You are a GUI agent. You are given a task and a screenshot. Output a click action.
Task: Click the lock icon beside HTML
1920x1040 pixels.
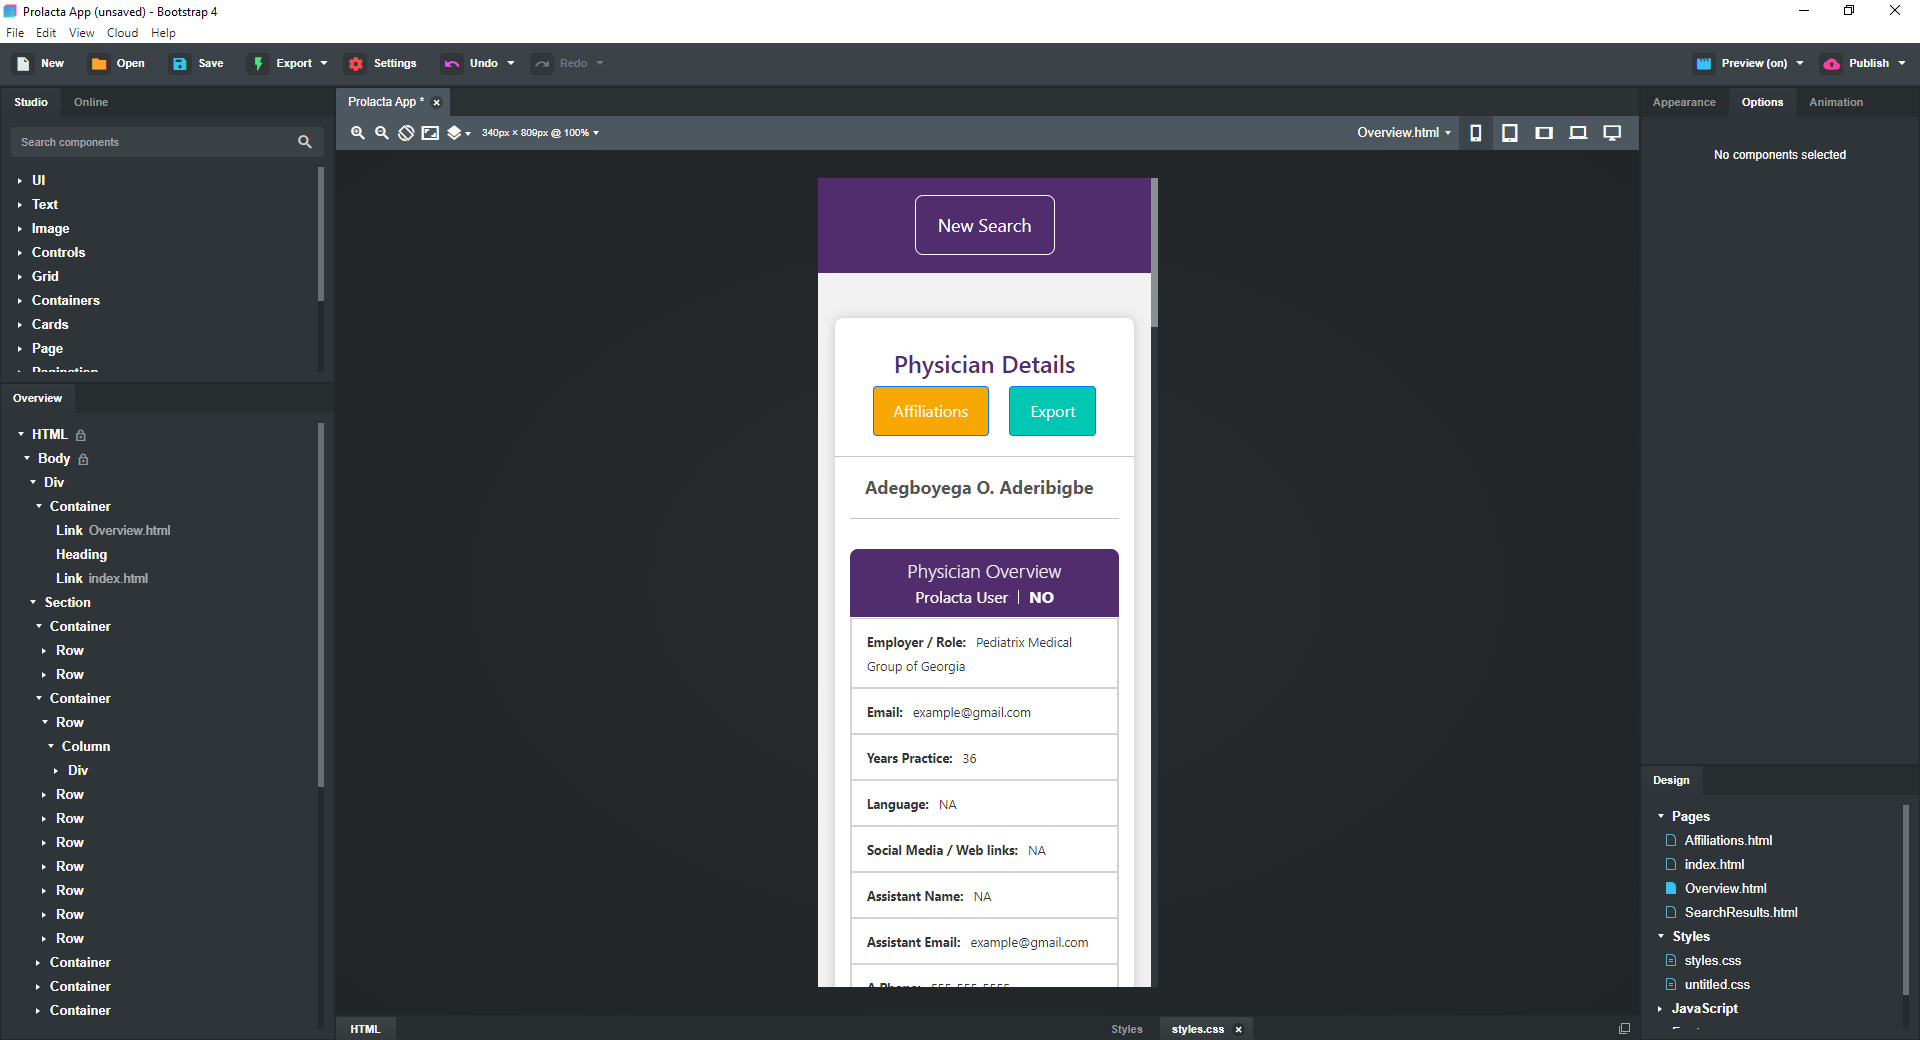pyautogui.click(x=81, y=435)
